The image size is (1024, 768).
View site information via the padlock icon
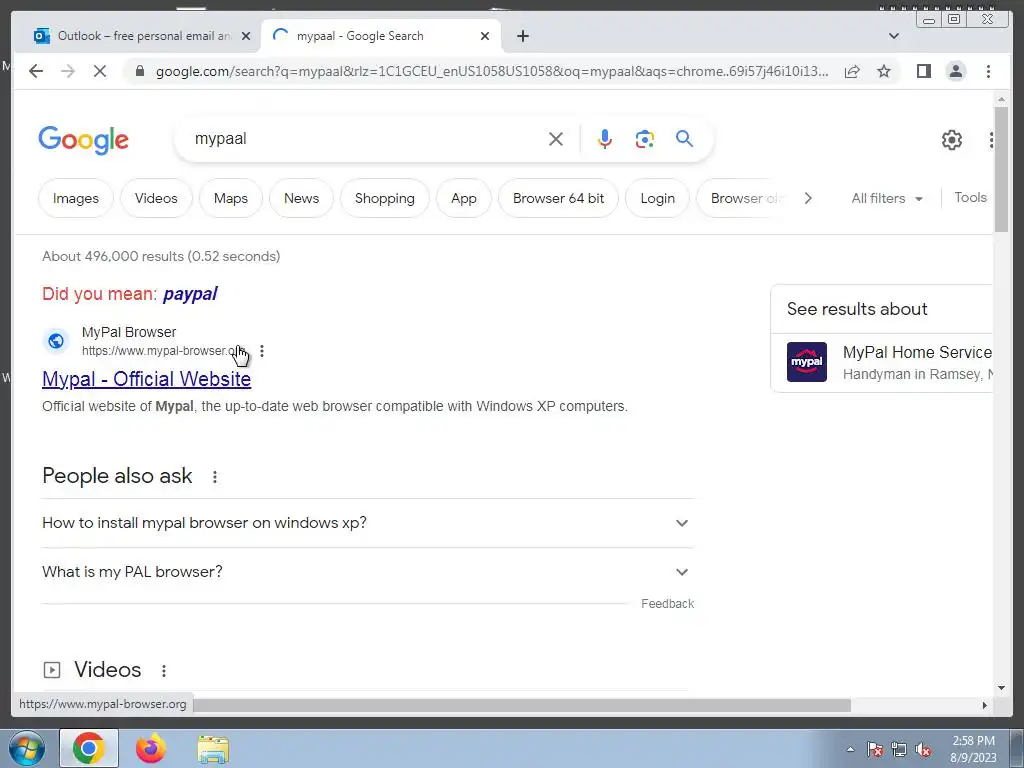(139, 71)
